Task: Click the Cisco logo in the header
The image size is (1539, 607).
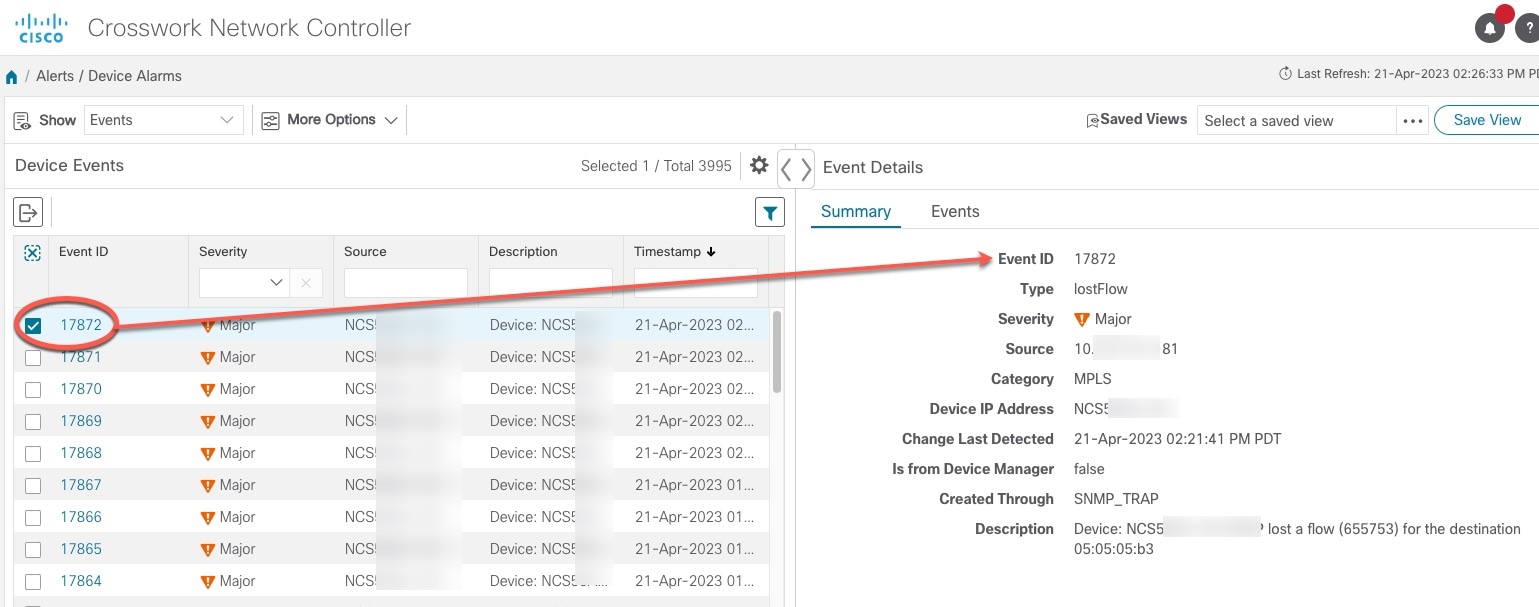Action: click(41, 27)
